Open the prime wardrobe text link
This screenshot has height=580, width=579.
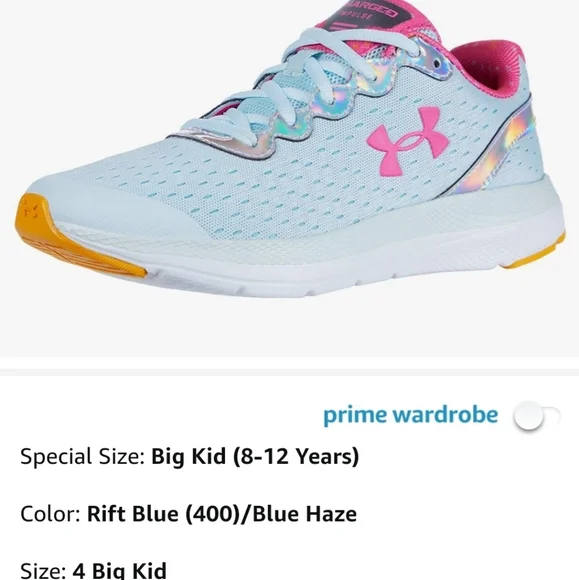[410, 416]
